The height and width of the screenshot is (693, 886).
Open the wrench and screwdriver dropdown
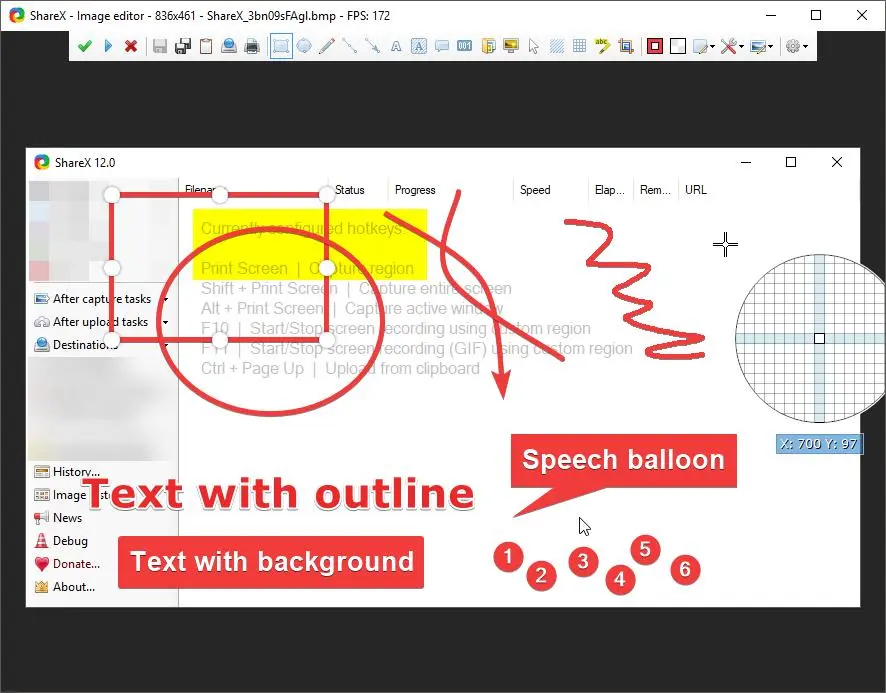click(x=732, y=46)
